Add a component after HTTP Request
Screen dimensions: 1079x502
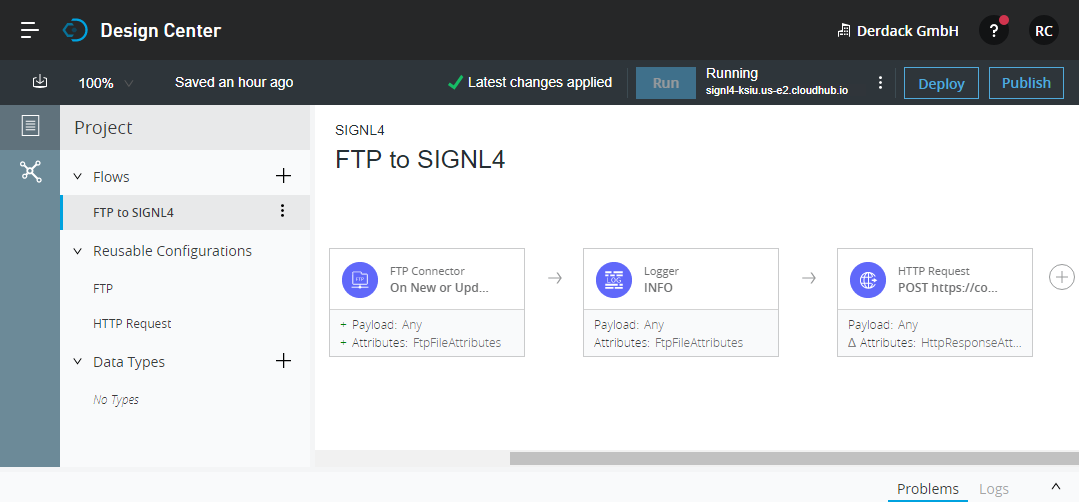point(1062,277)
